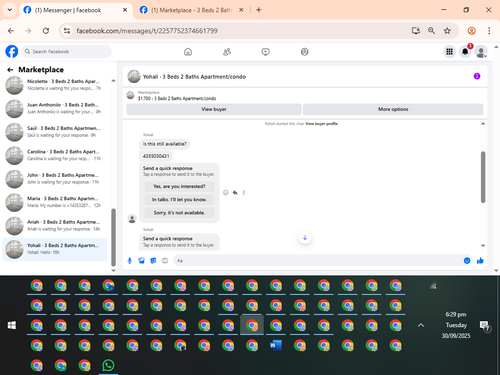Open the Watch video icon

(x=266, y=52)
